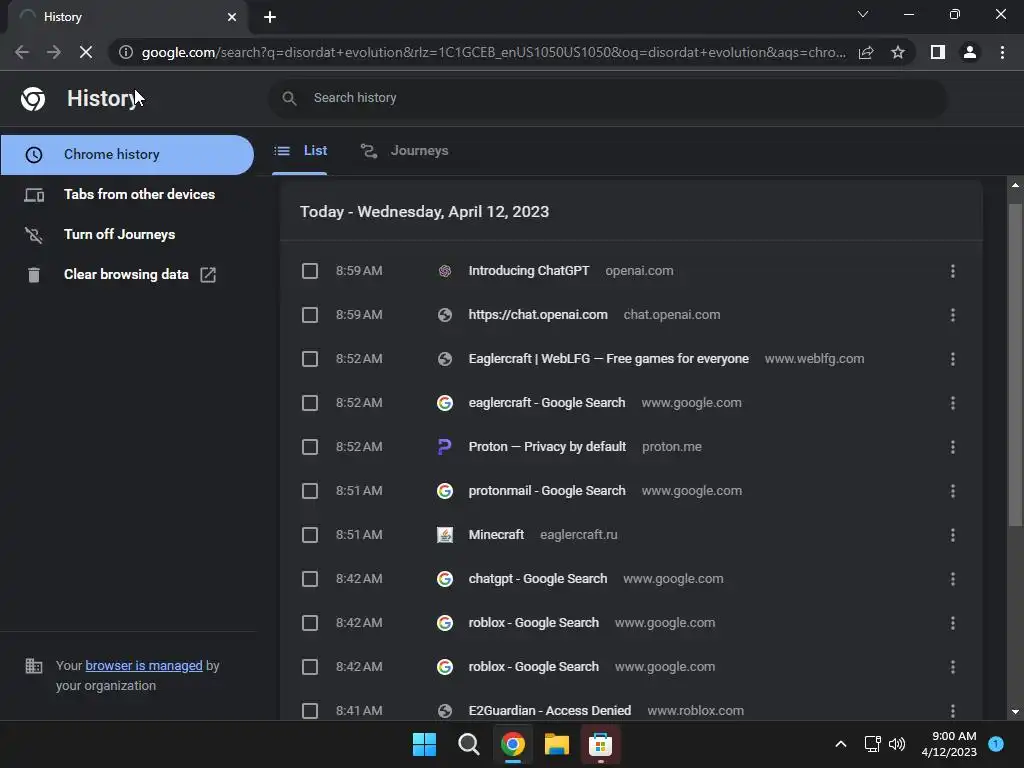Click the history list vertical scrollbar
This screenshot has height=768, width=1024.
point(1015,364)
